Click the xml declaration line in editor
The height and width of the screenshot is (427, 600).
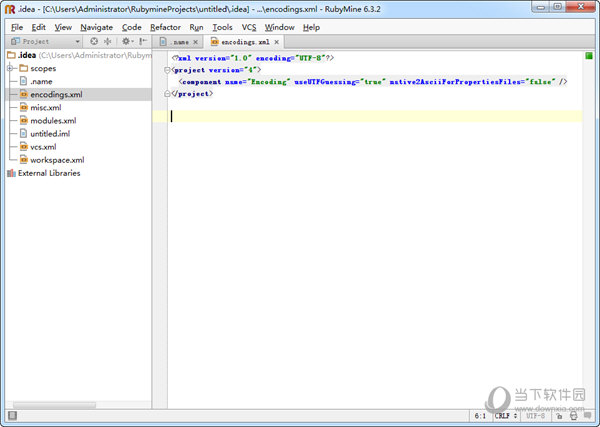click(x=253, y=58)
